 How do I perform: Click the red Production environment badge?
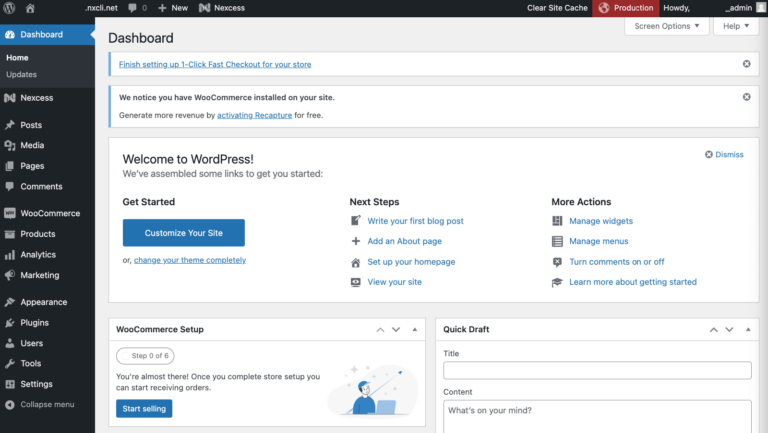click(625, 8)
